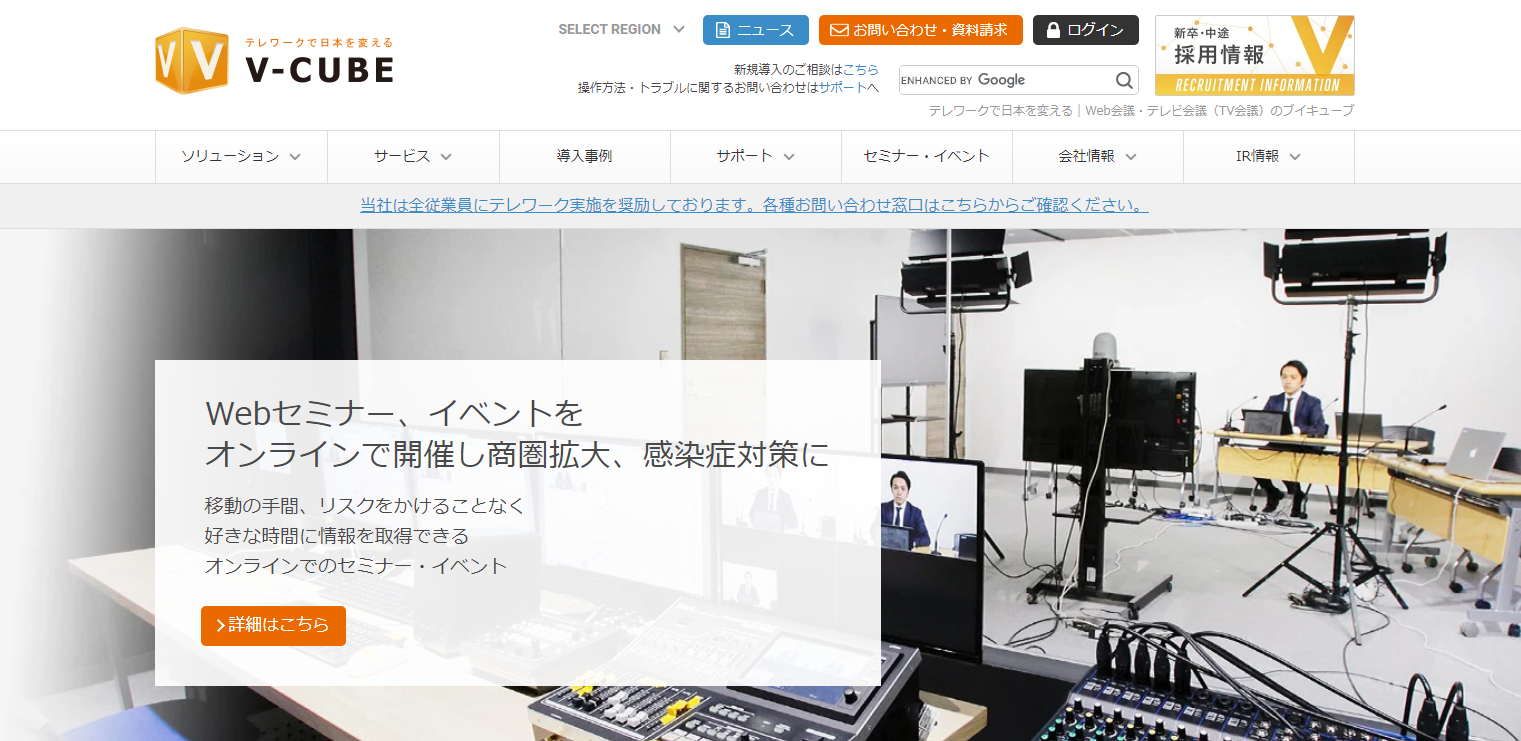Click the envelope icon for お問い合わせ・資料請求
The image size is (1521, 741).
coord(839,30)
